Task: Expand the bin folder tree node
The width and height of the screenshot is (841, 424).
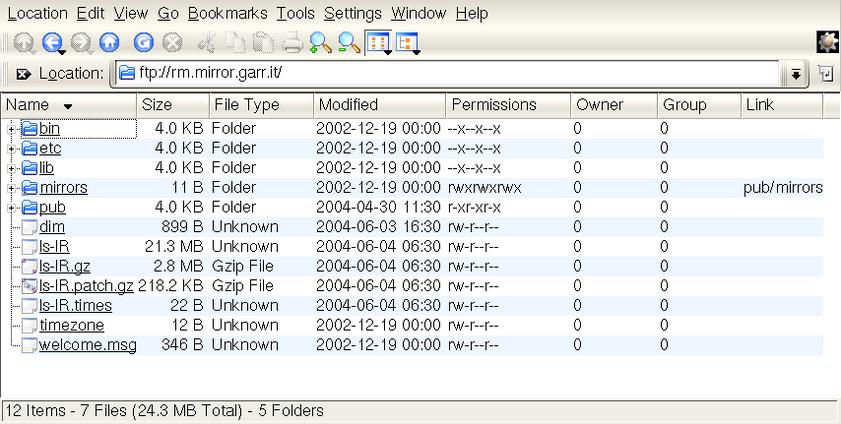Action: [x=12, y=129]
